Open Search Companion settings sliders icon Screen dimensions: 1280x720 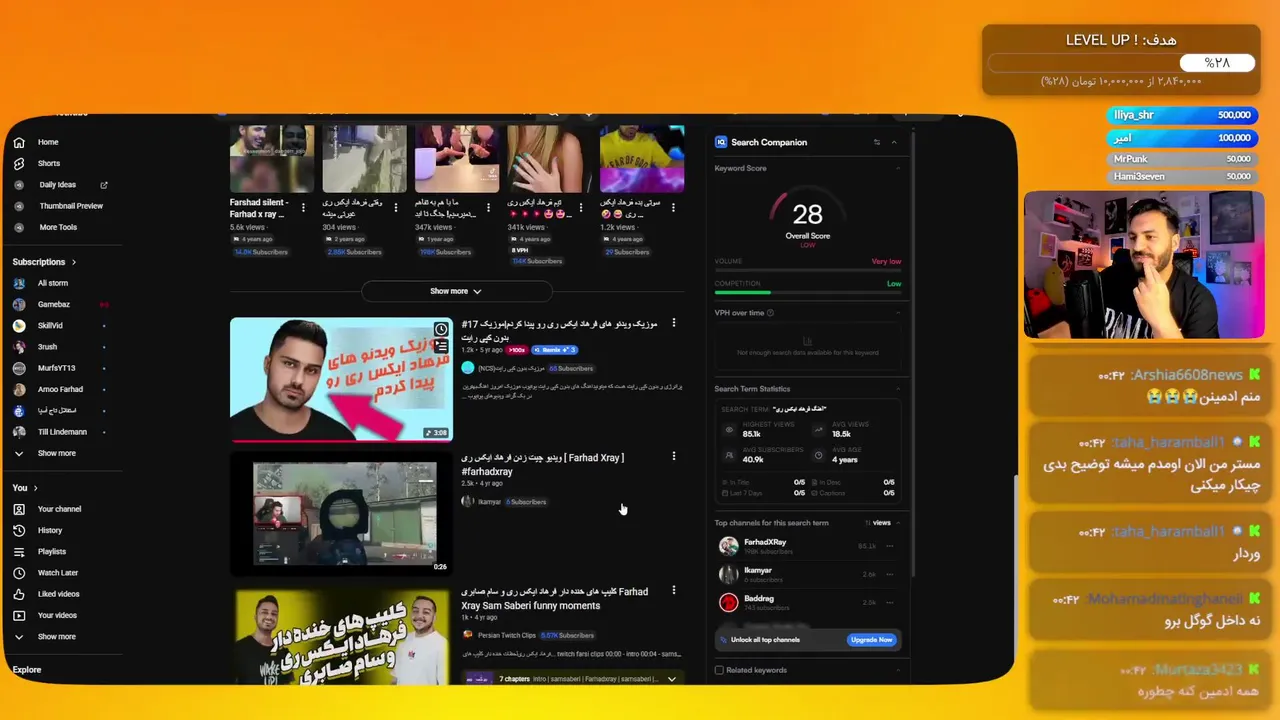877,142
